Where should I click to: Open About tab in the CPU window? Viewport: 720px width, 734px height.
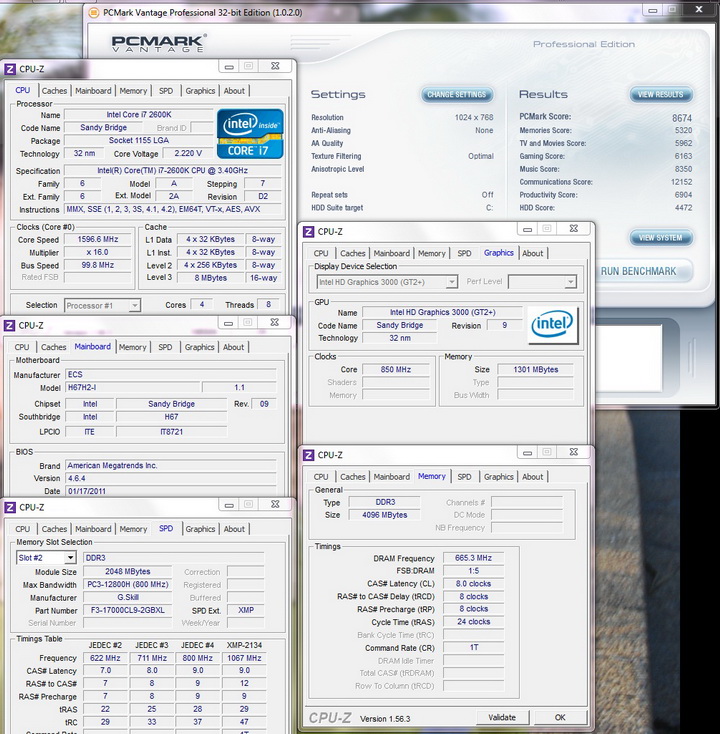(x=234, y=91)
